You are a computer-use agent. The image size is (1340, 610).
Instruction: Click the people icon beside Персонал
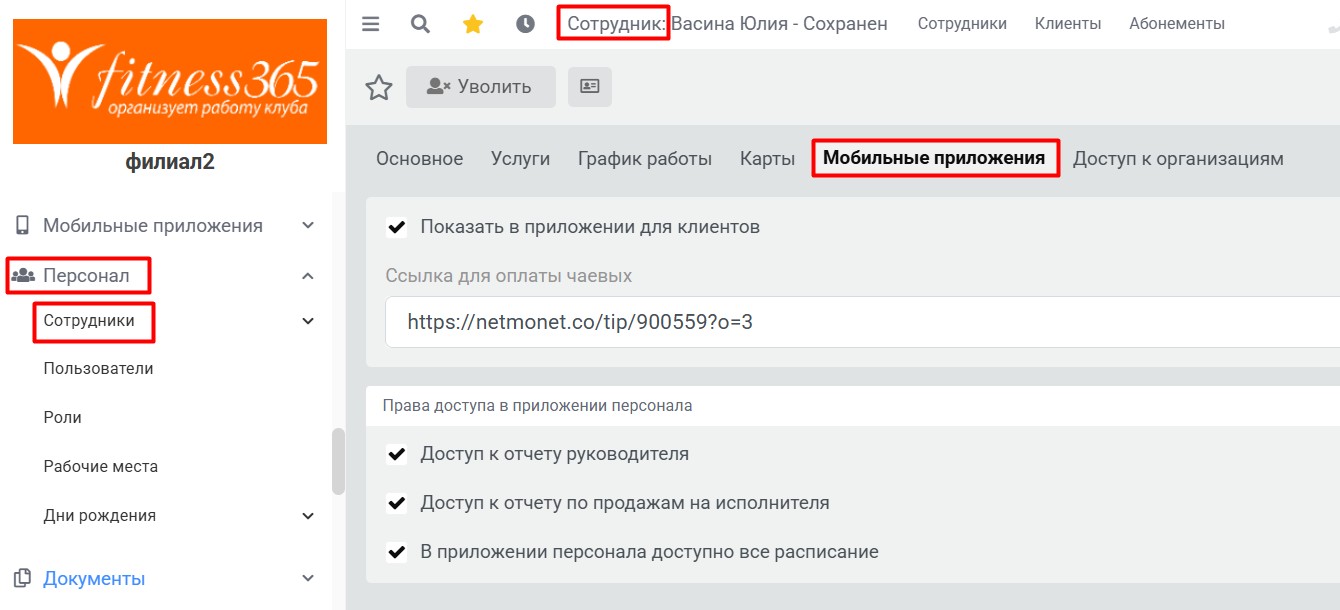point(23,275)
